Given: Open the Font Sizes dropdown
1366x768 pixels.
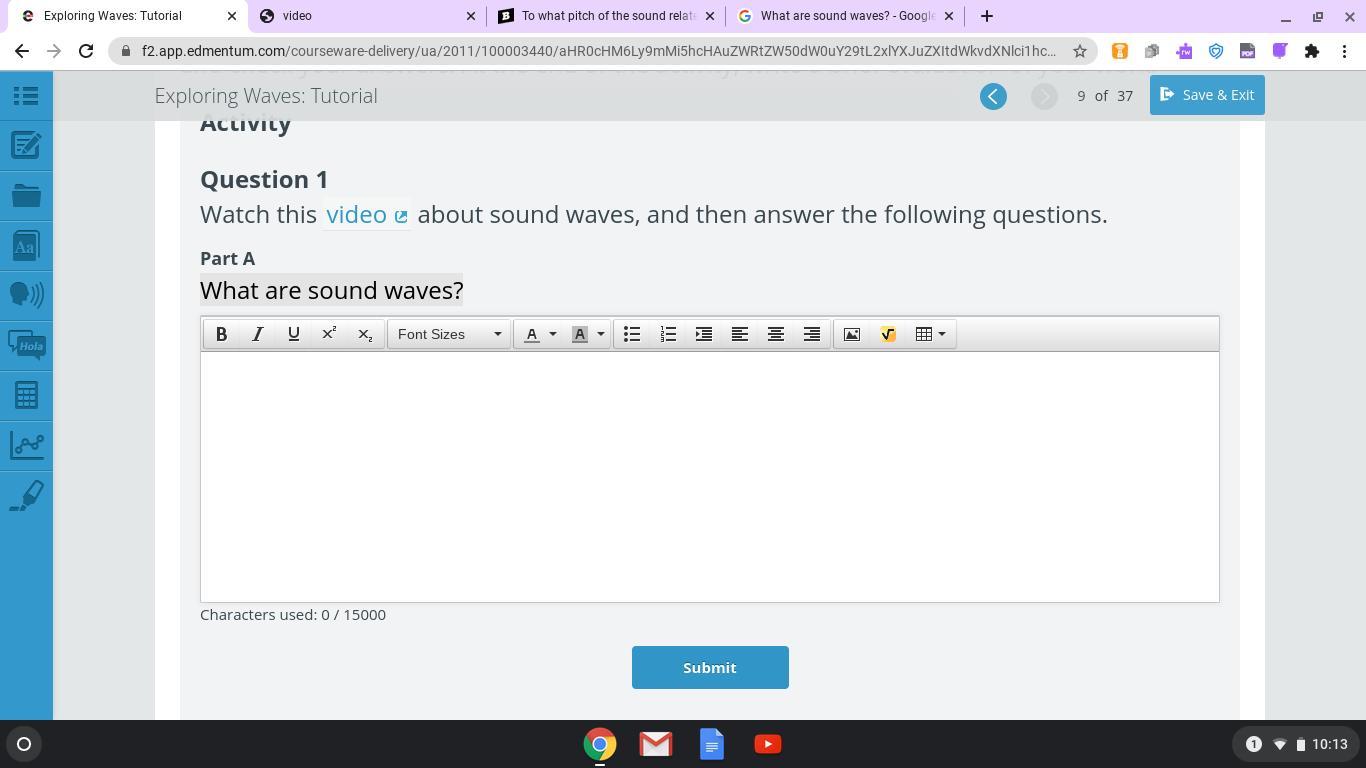Looking at the screenshot, I should (x=449, y=334).
